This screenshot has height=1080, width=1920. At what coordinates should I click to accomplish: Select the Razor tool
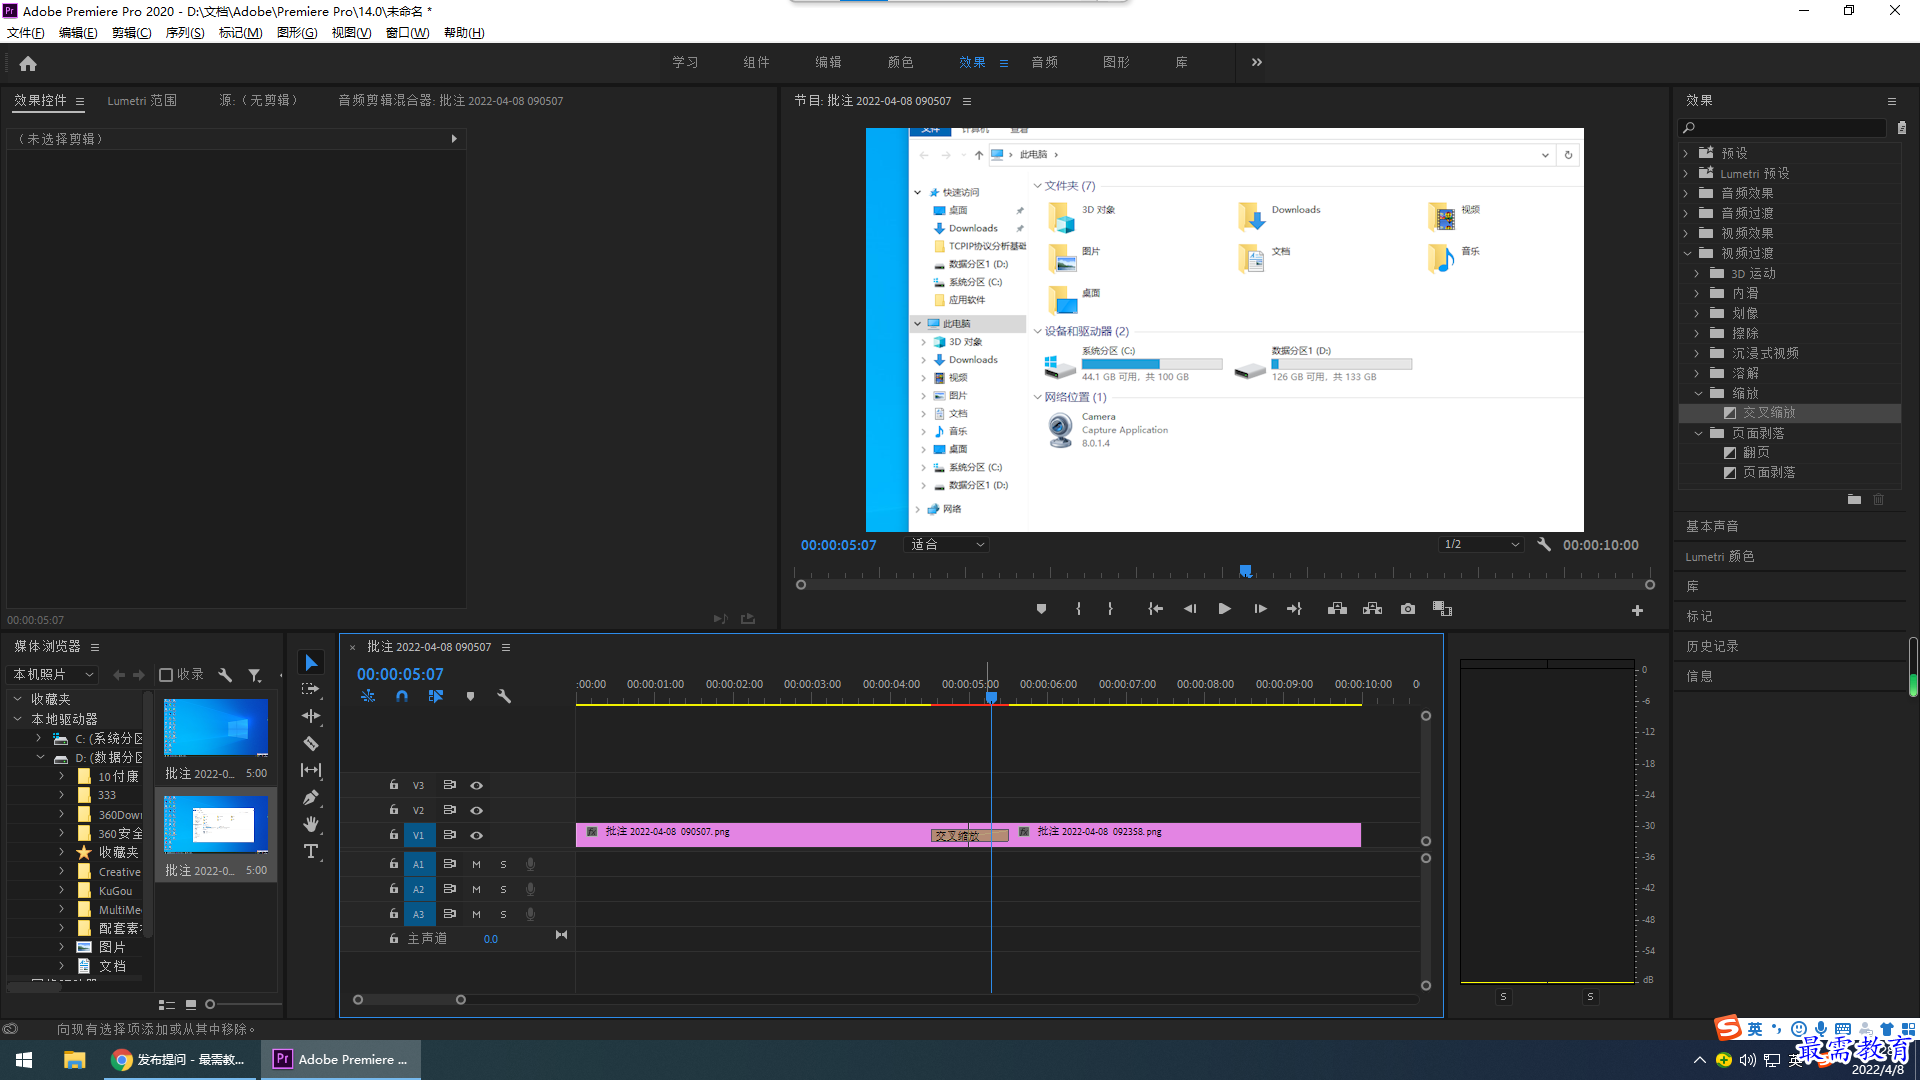coord(311,743)
